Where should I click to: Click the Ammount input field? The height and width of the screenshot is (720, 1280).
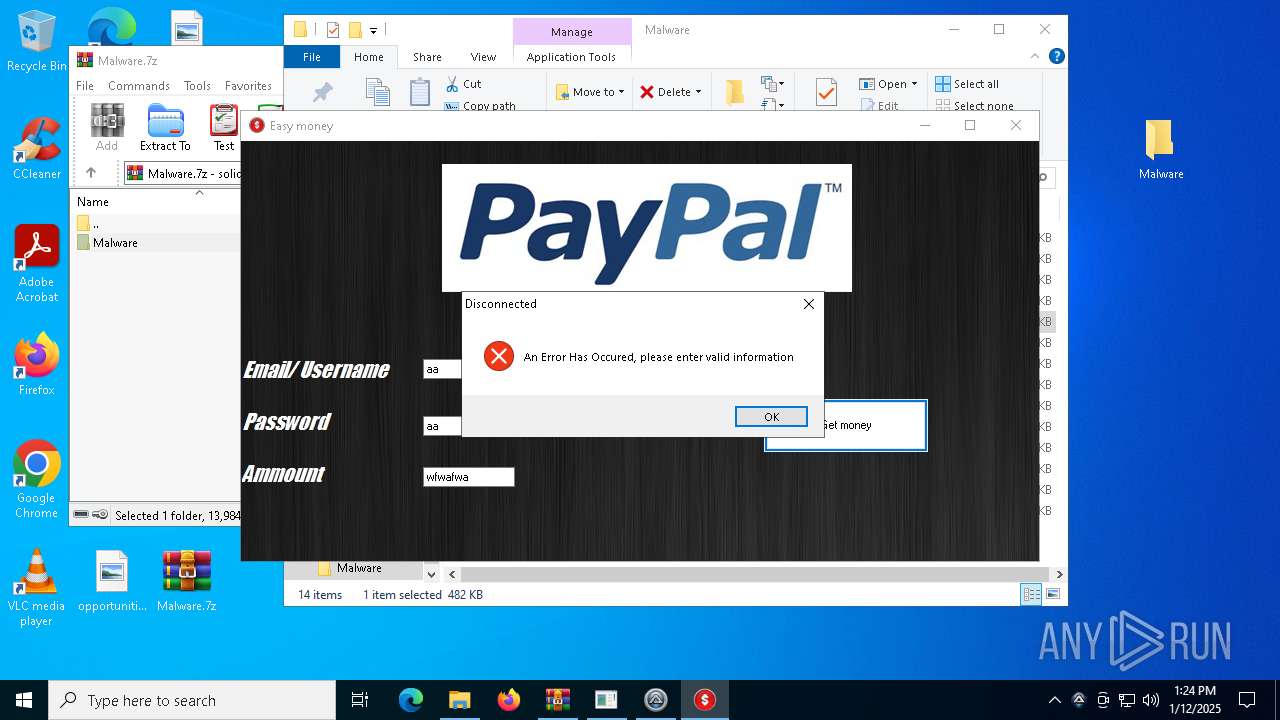468,477
